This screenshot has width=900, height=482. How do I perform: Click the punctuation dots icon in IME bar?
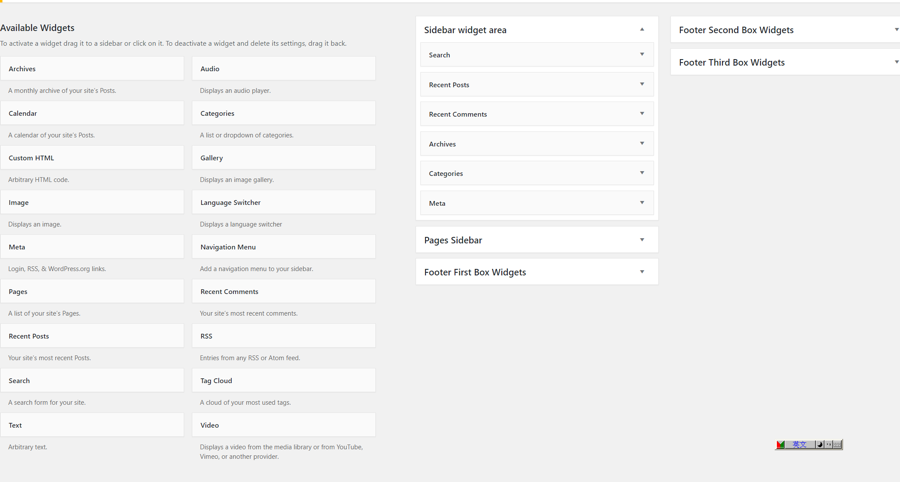pos(828,445)
